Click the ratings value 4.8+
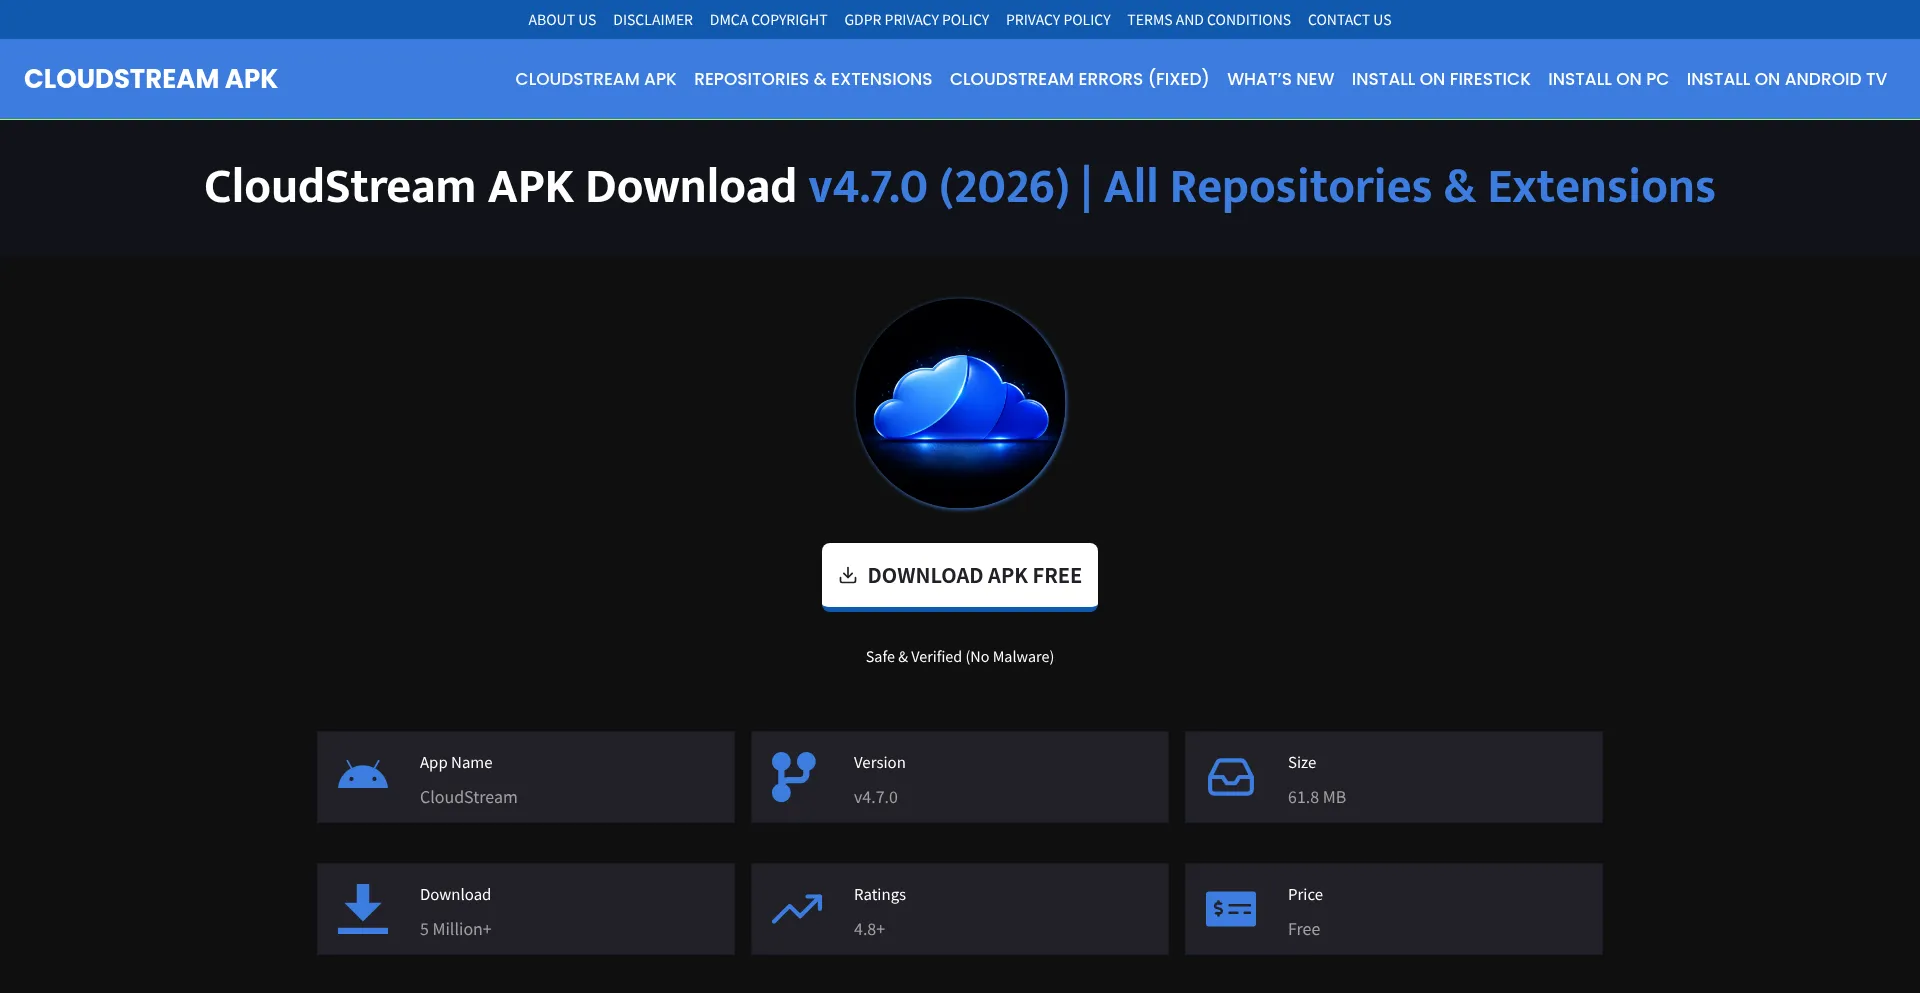The width and height of the screenshot is (1920, 993). (869, 929)
